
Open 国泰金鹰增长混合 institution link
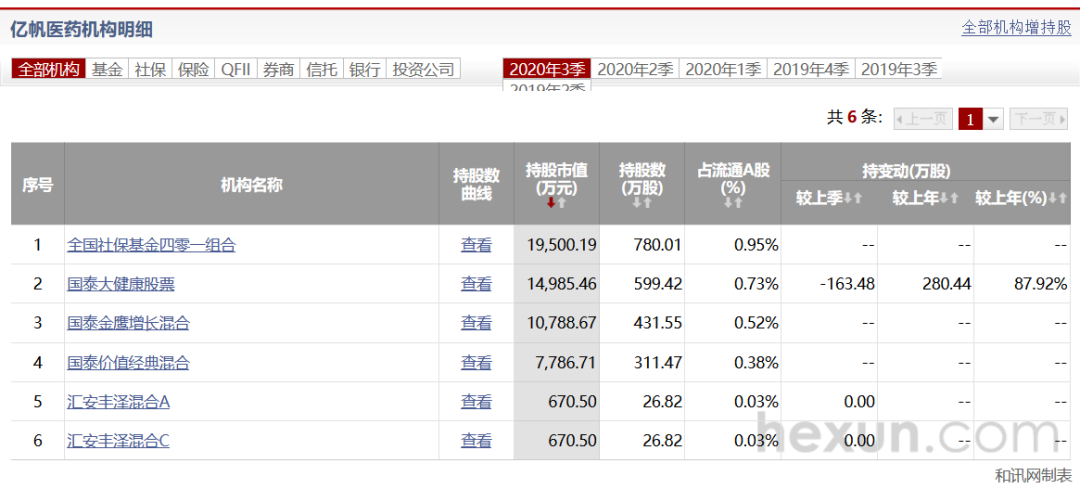128,322
